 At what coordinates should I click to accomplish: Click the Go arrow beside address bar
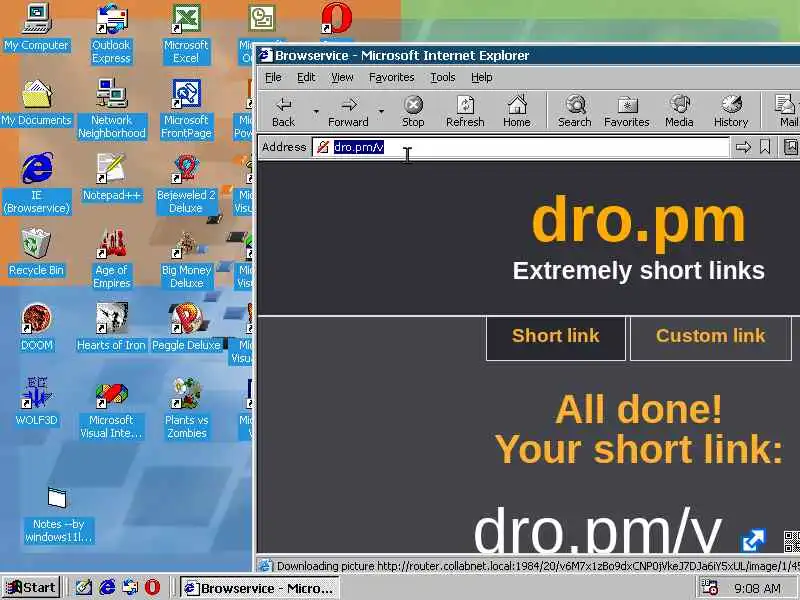[743, 147]
